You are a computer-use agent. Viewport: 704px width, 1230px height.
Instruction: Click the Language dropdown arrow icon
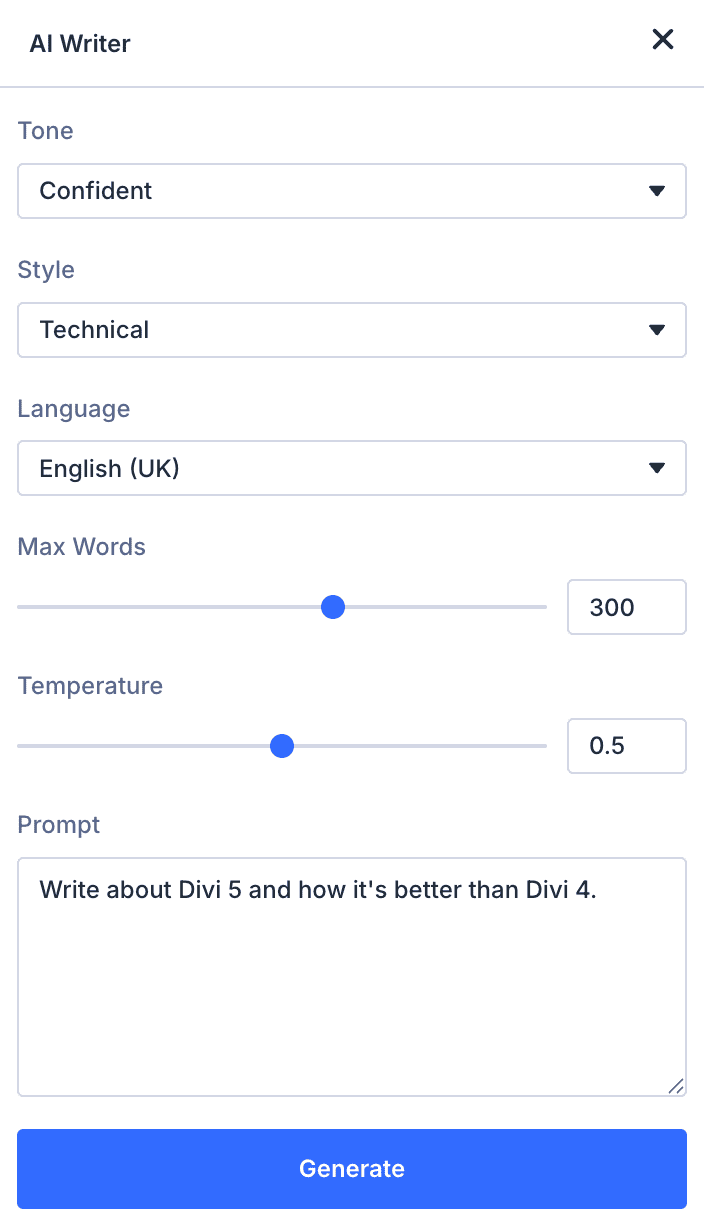[x=657, y=468]
